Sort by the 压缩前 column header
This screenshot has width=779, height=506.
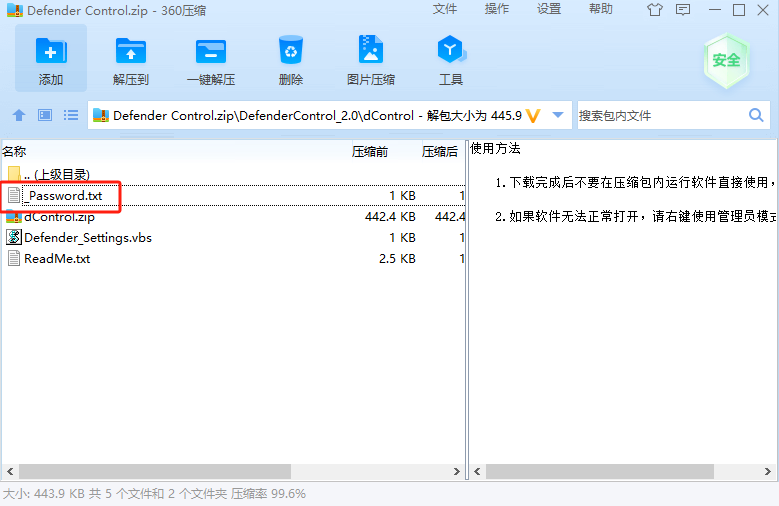pos(370,152)
